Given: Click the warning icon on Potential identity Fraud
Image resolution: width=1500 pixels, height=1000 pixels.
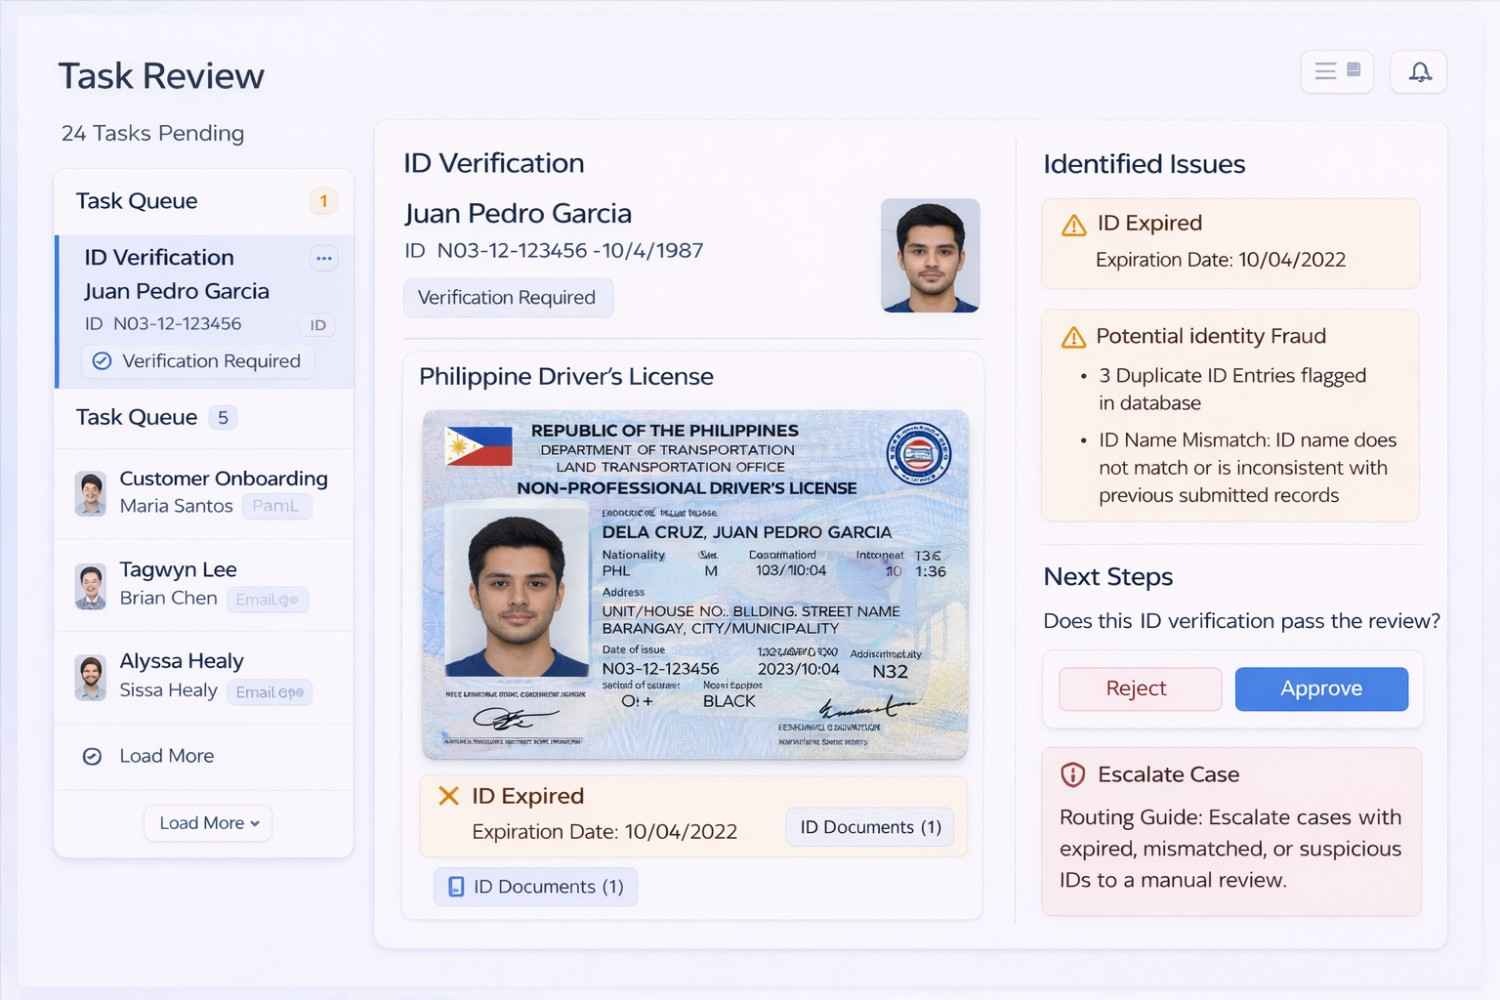Looking at the screenshot, I should (1073, 337).
